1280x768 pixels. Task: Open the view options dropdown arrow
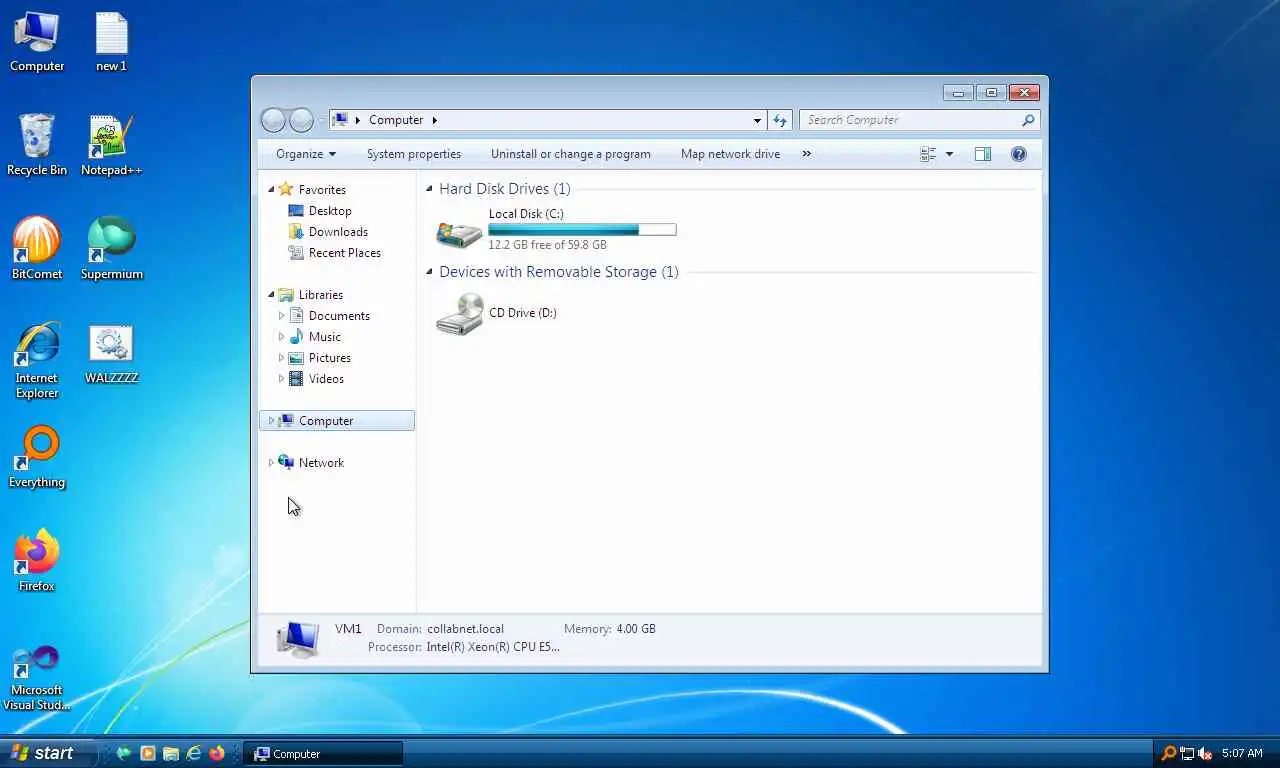pyautogui.click(x=949, y=154)
